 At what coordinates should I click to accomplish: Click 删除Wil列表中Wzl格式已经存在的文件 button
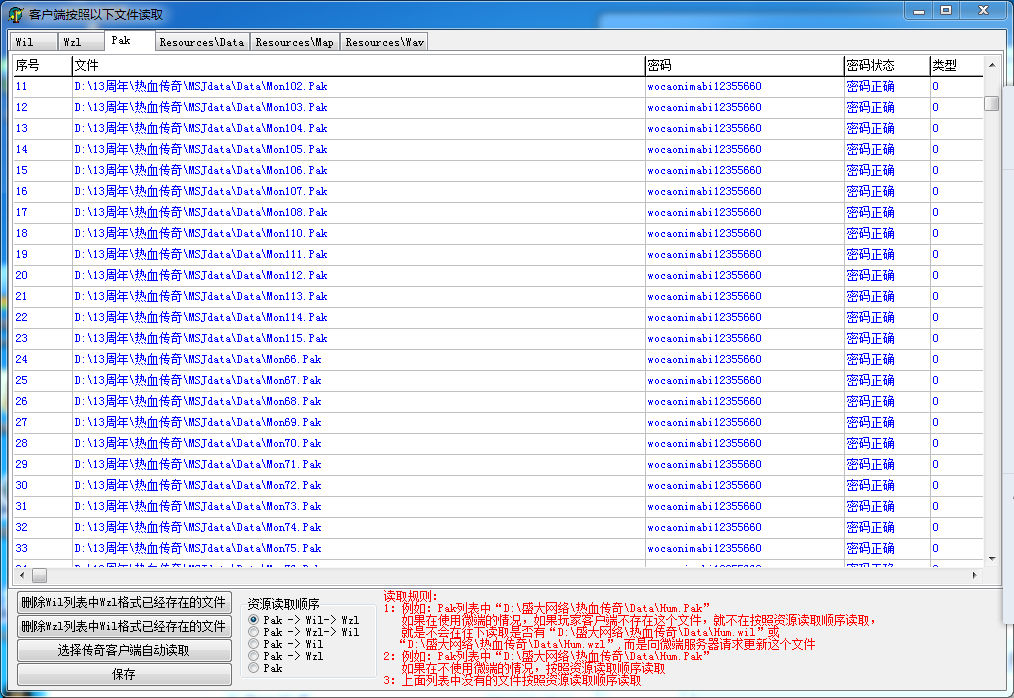coord(124,602)
